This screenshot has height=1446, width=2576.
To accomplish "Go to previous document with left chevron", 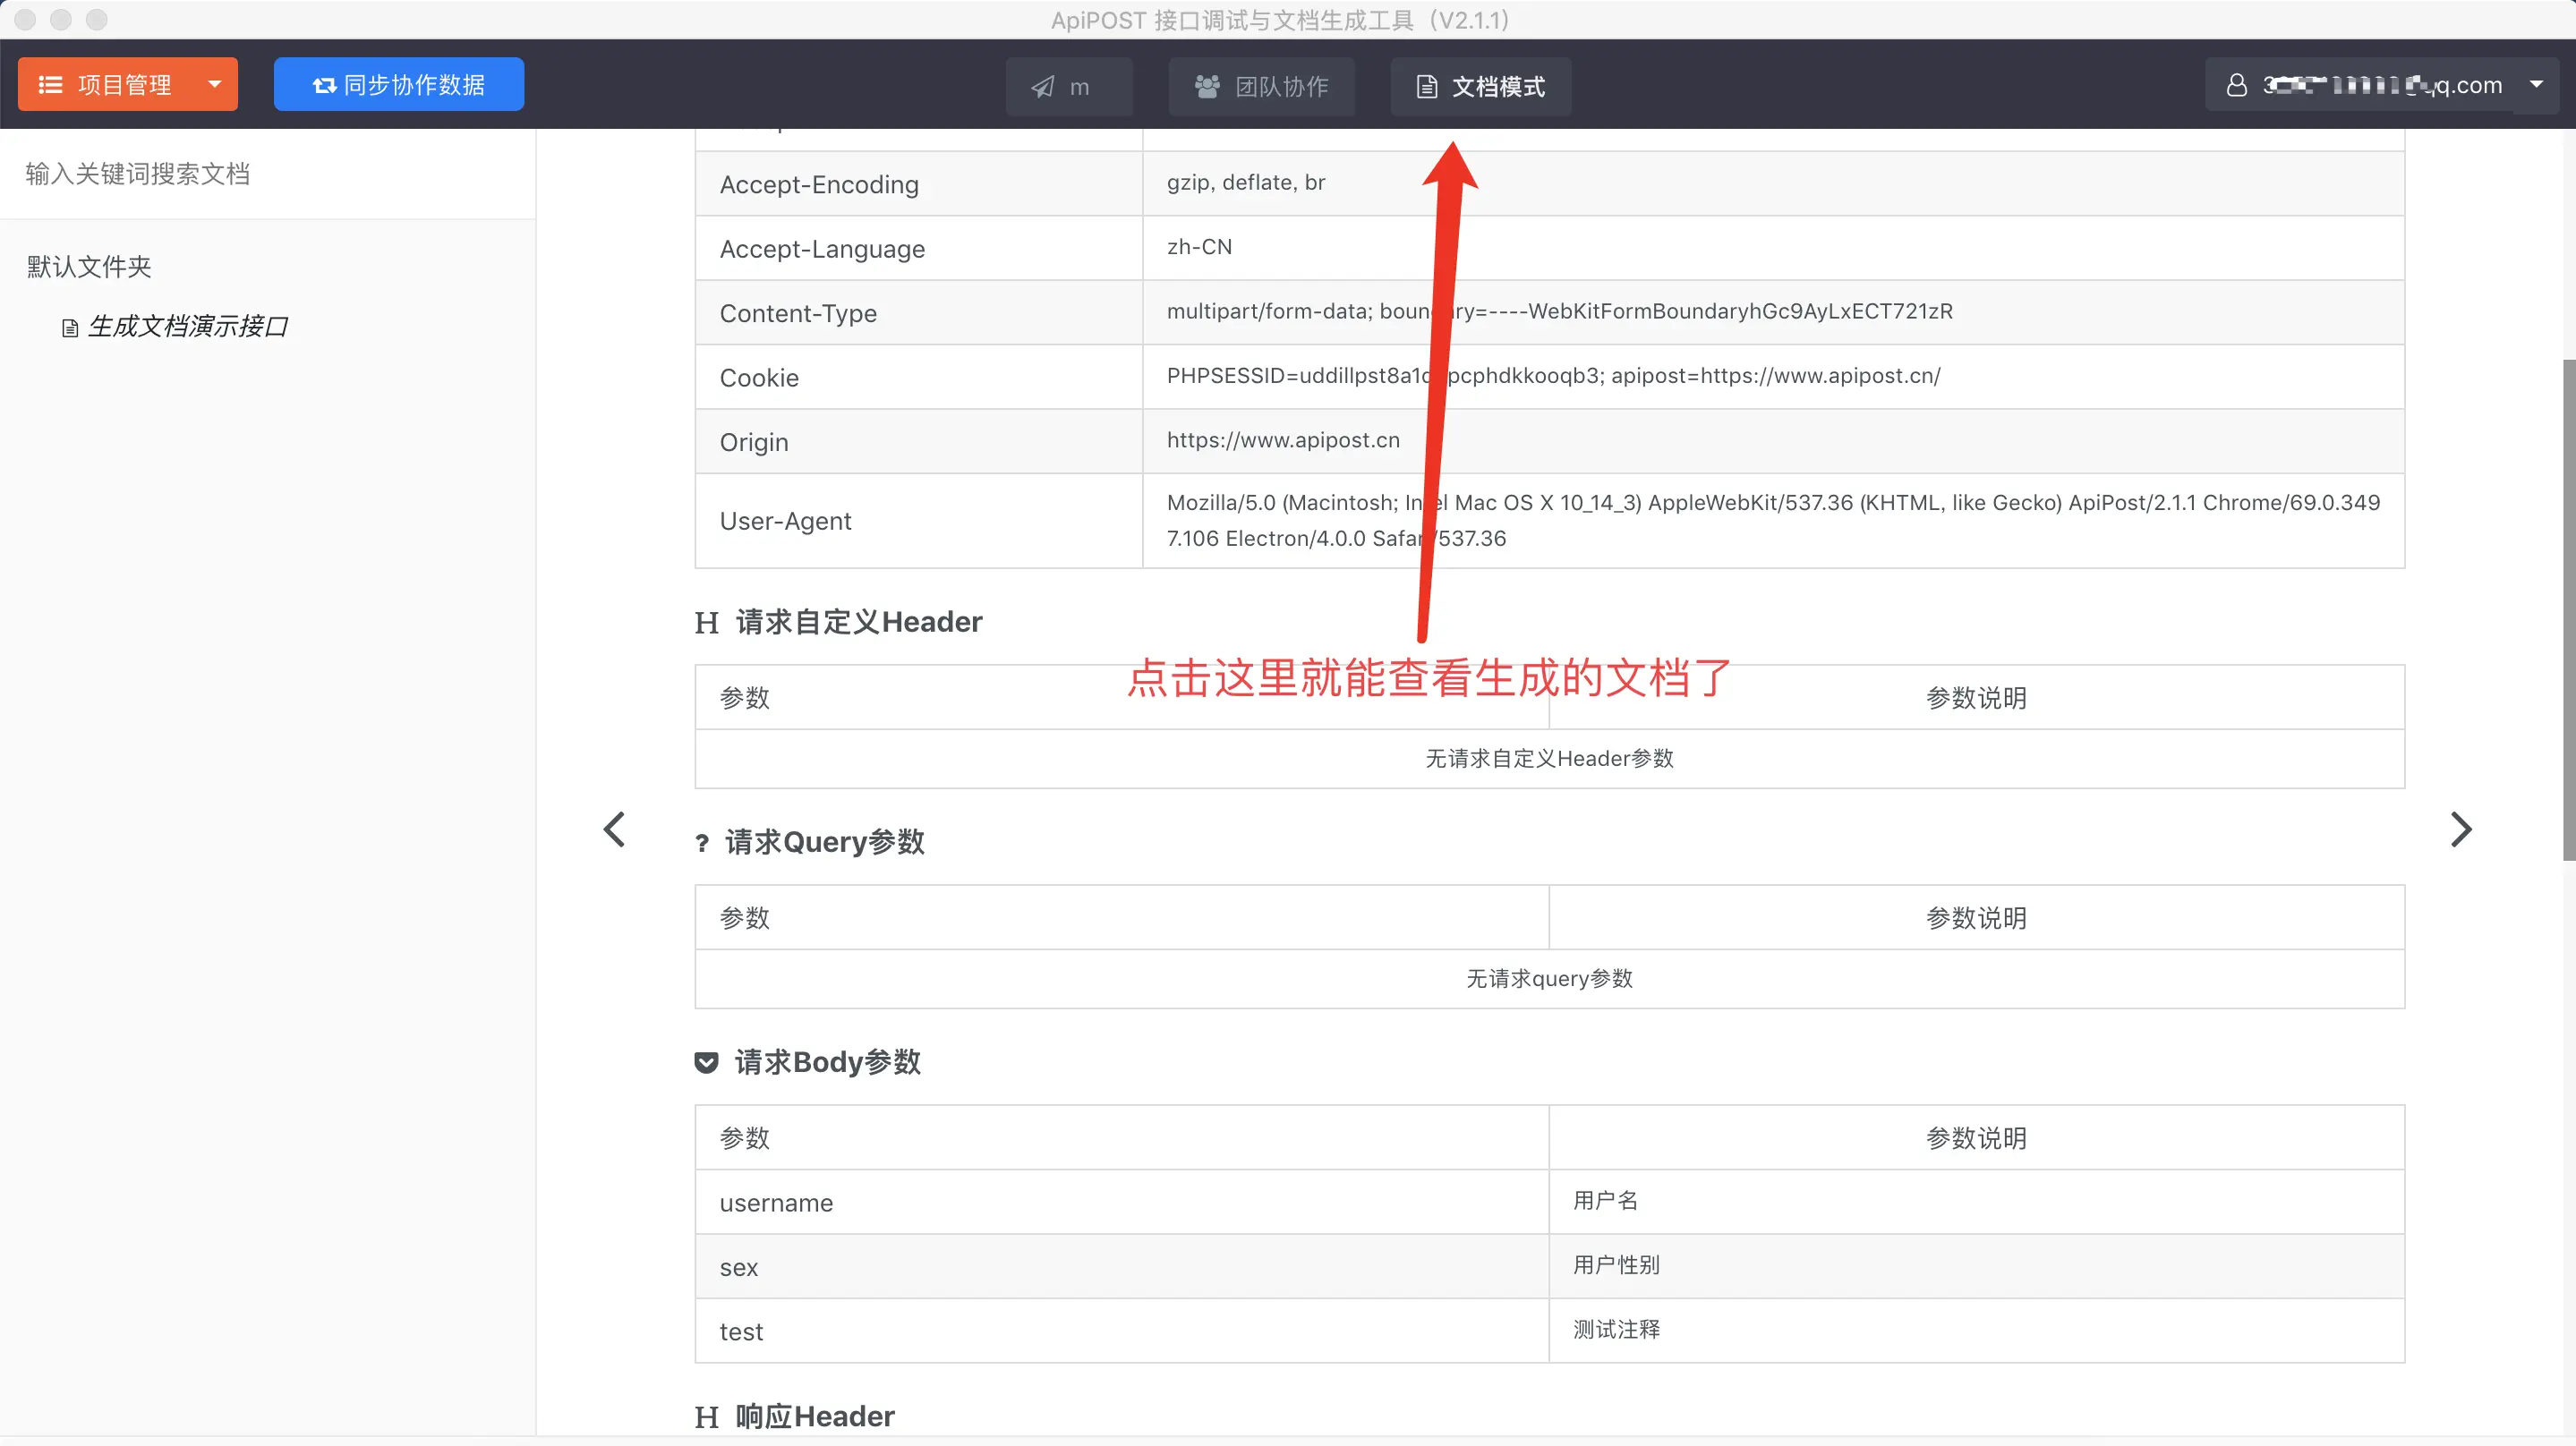I will click(614, 829).
